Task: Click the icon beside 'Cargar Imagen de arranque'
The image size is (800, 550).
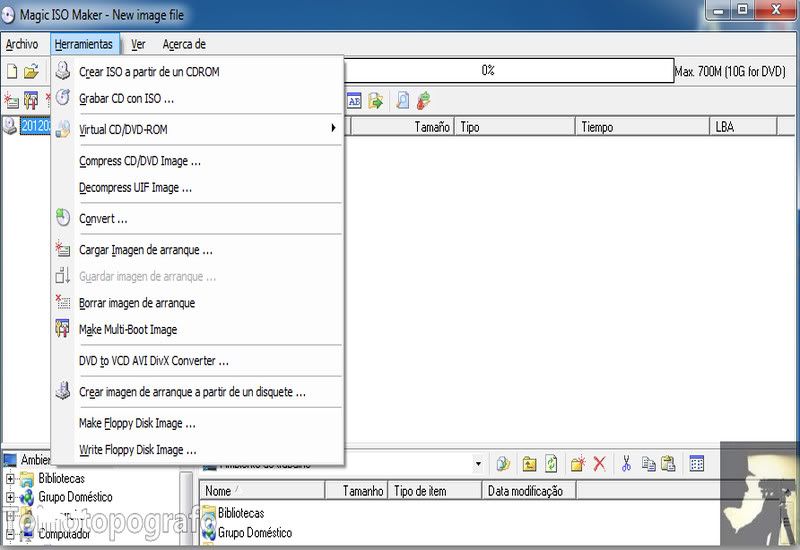Action: [x=63, y=249]
